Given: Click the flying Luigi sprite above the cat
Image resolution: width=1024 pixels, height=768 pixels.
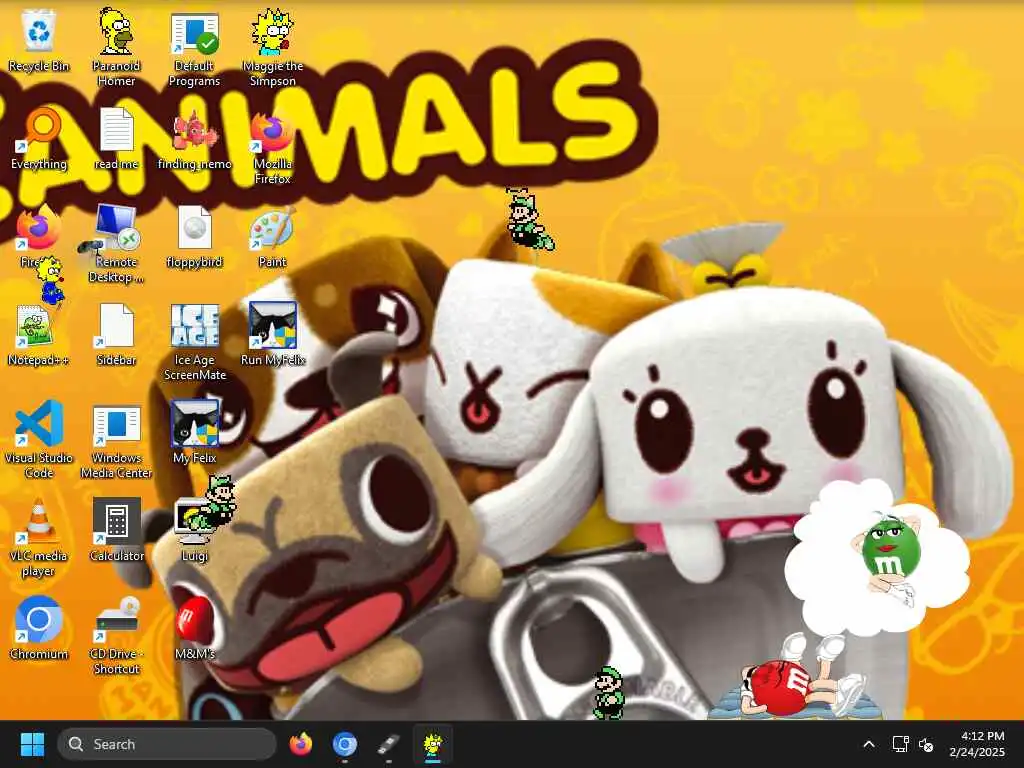Looking at the screenshot, I should point(529,220).
